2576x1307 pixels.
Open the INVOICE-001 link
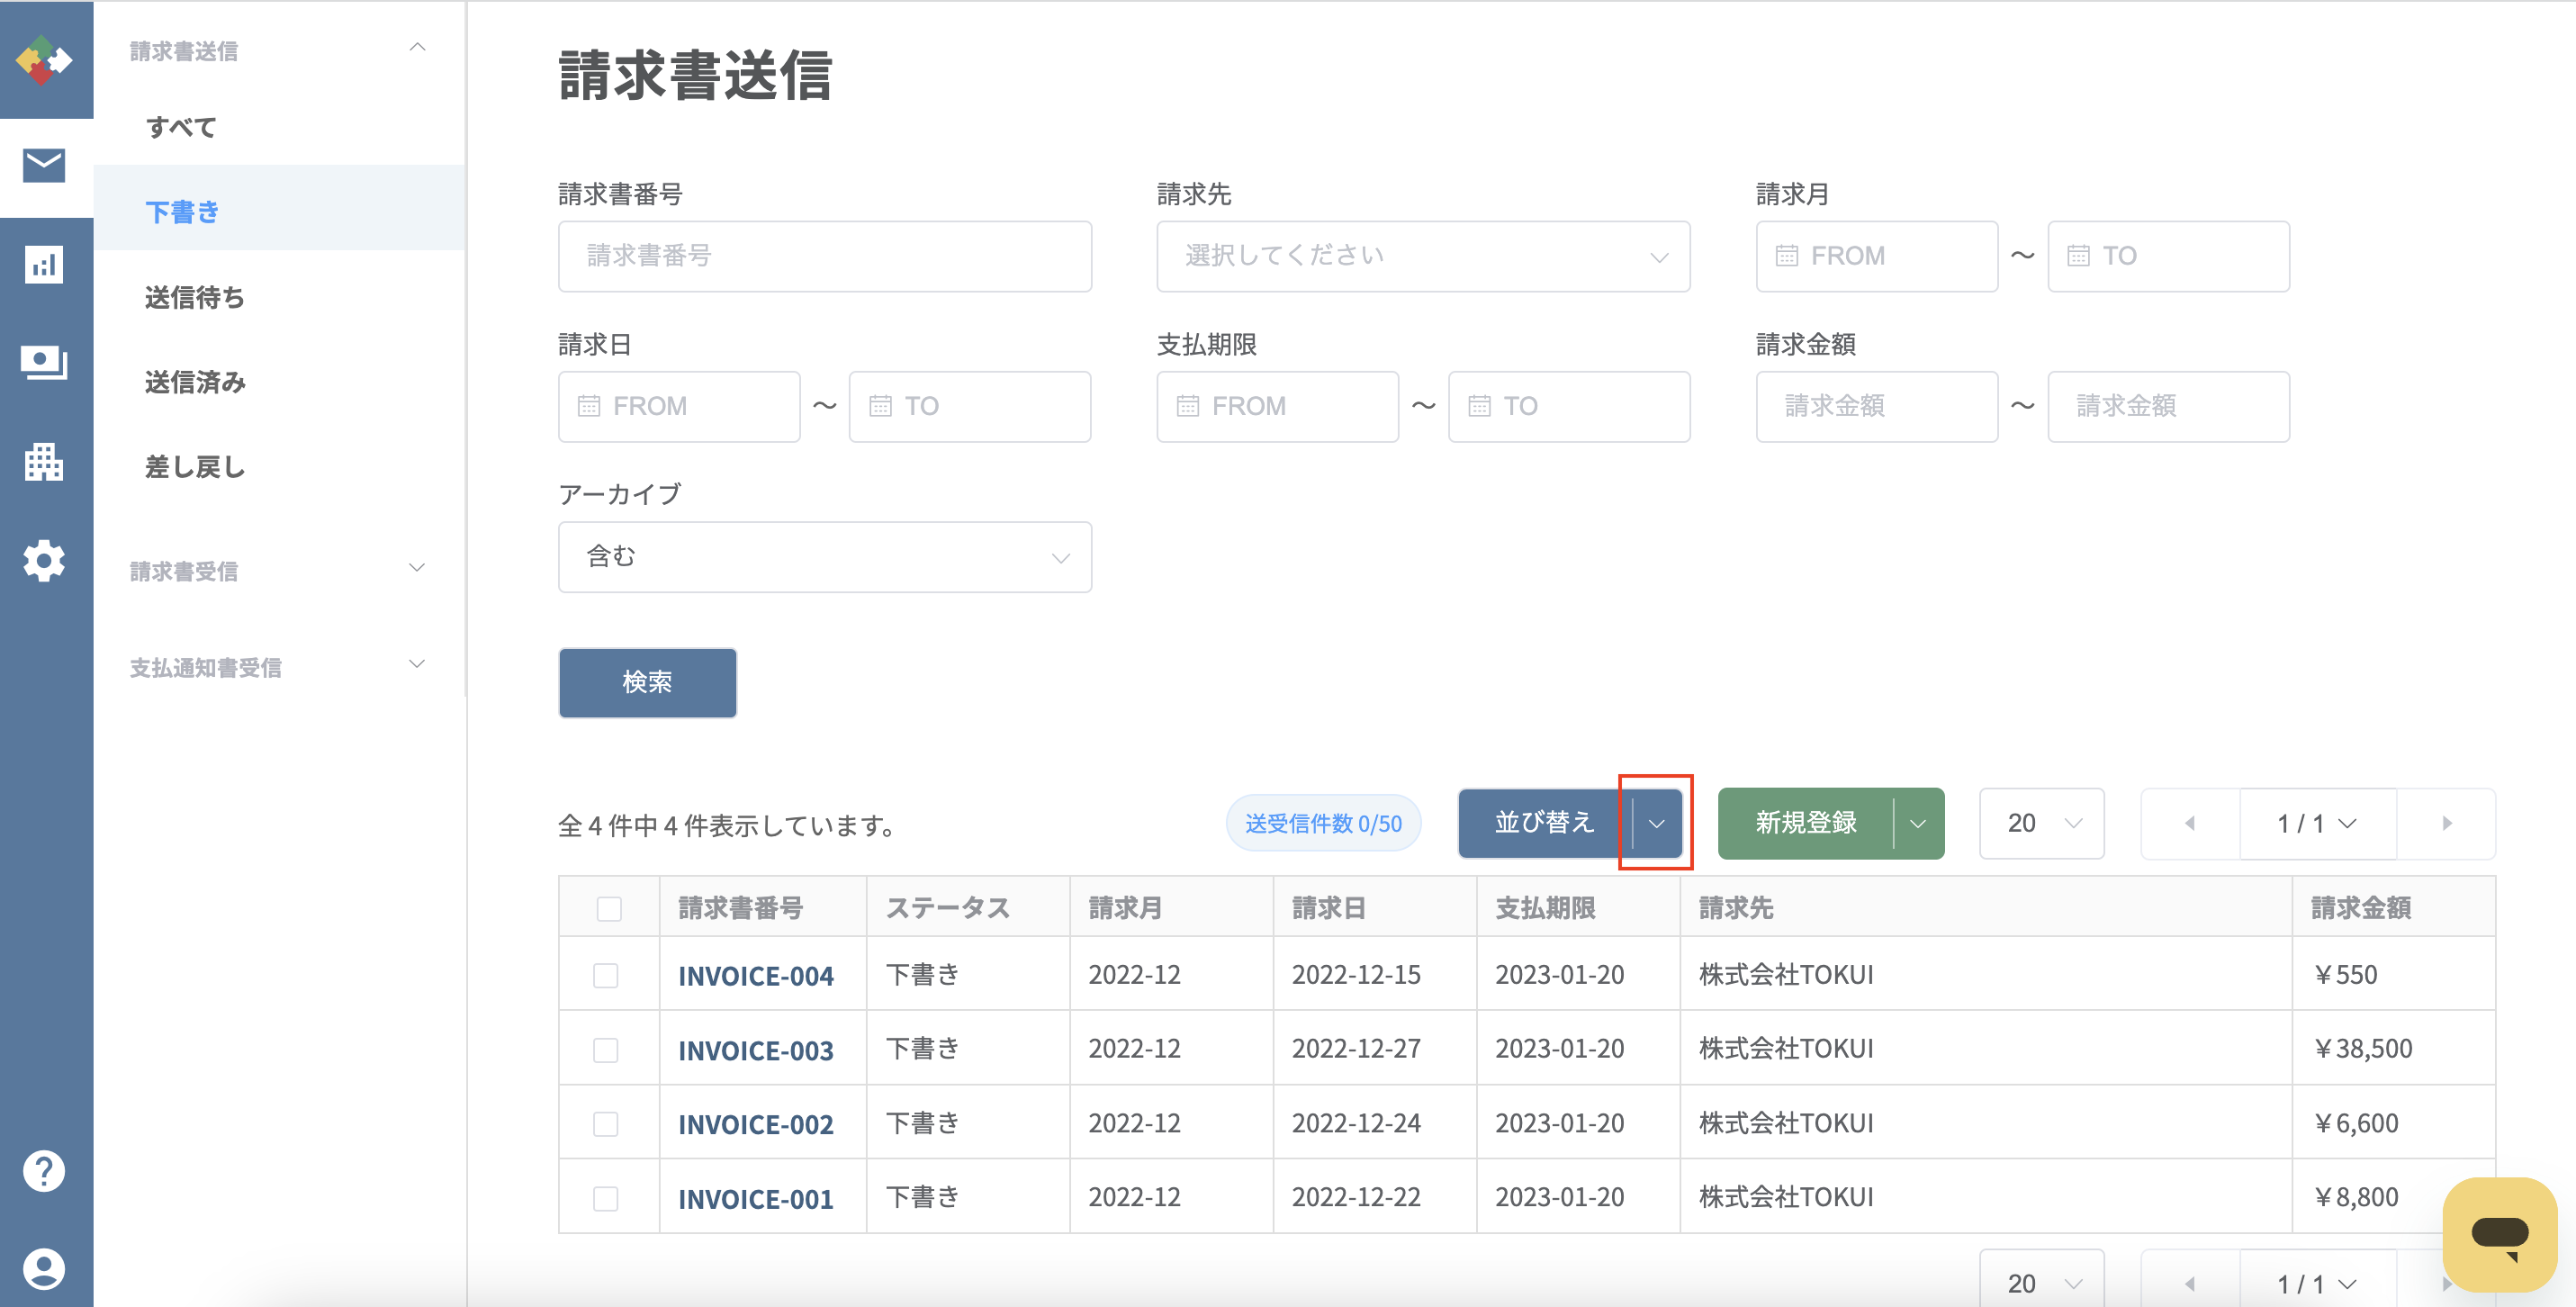pos(756,1198)
